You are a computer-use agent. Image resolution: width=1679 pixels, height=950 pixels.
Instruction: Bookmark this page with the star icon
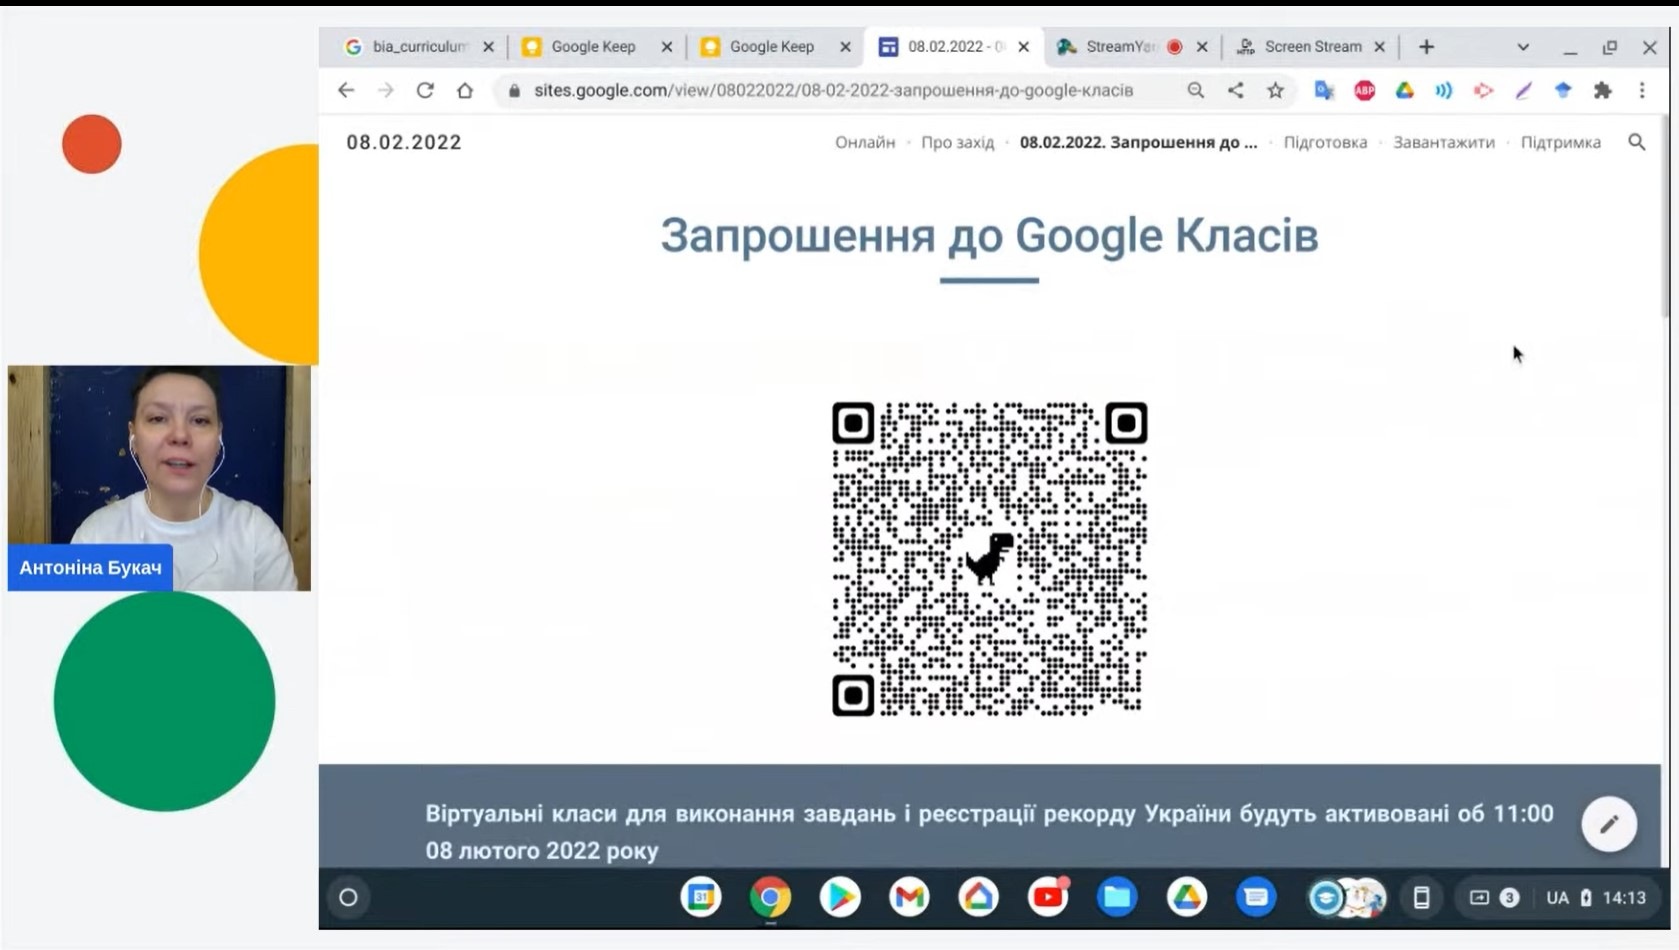click(x=1275, y=90)
